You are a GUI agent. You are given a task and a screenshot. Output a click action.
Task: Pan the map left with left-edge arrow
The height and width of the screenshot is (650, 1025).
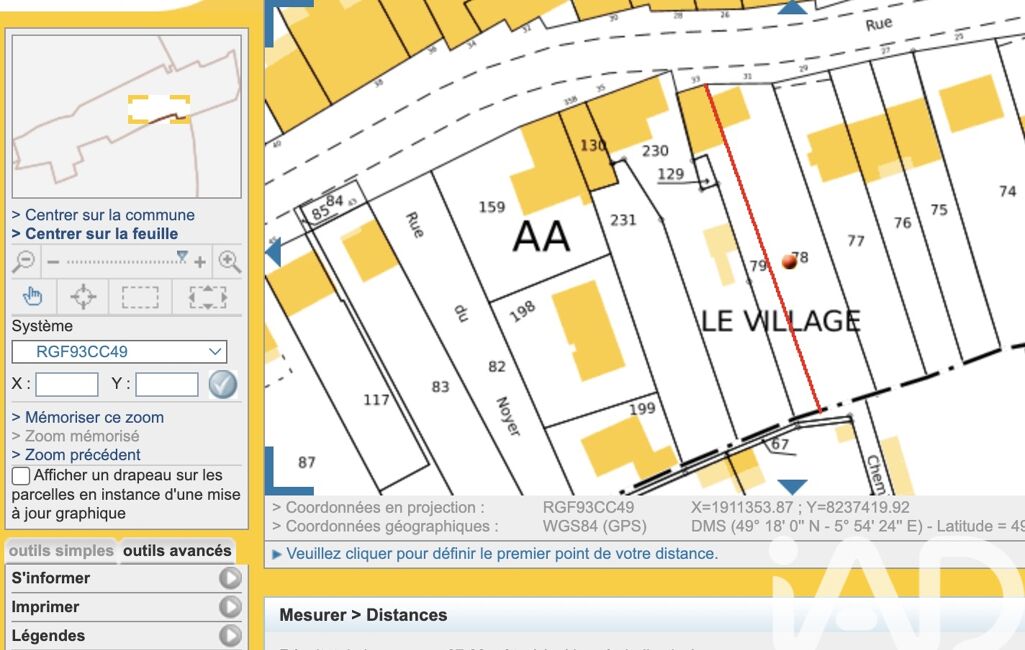point(273,252)
